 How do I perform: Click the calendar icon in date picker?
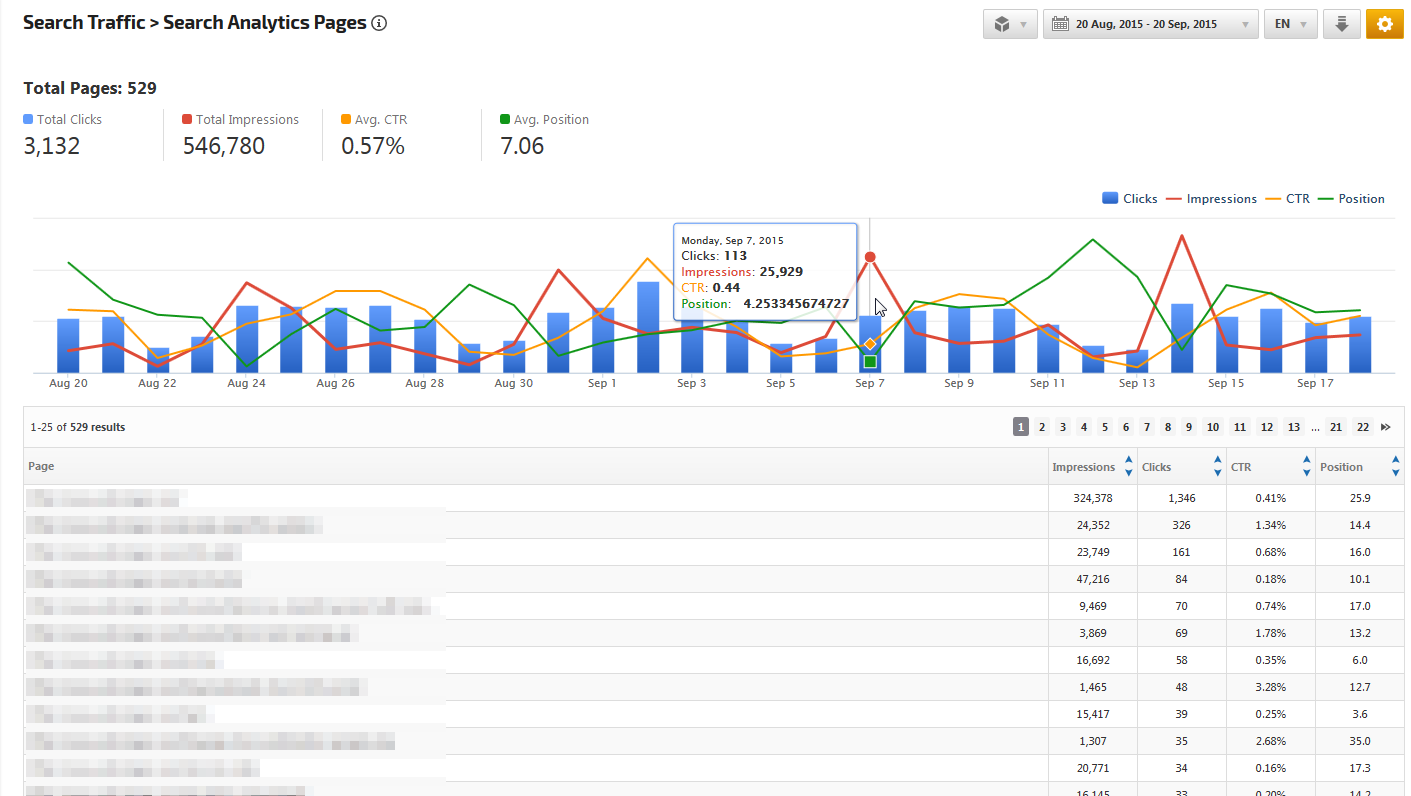pos(1060,24)
